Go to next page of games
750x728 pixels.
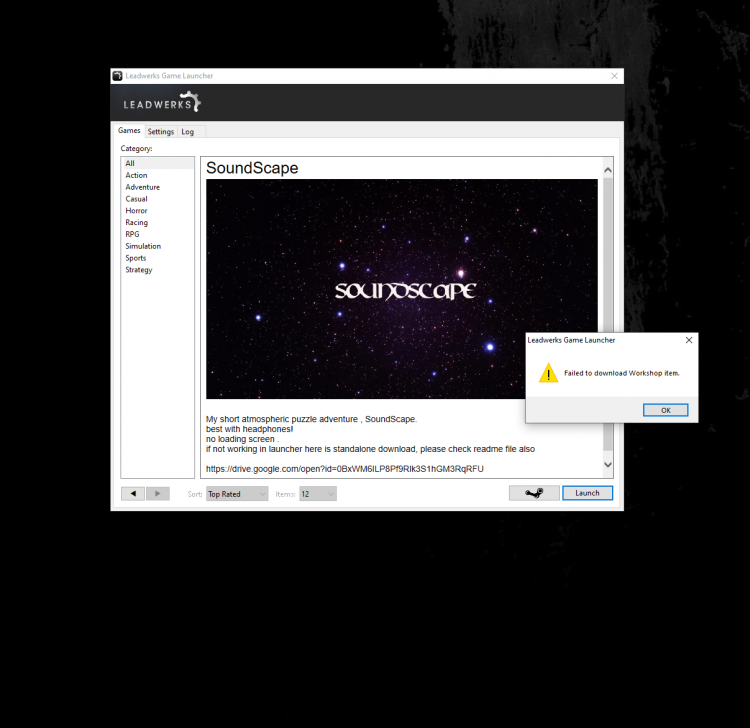(158, 494)
